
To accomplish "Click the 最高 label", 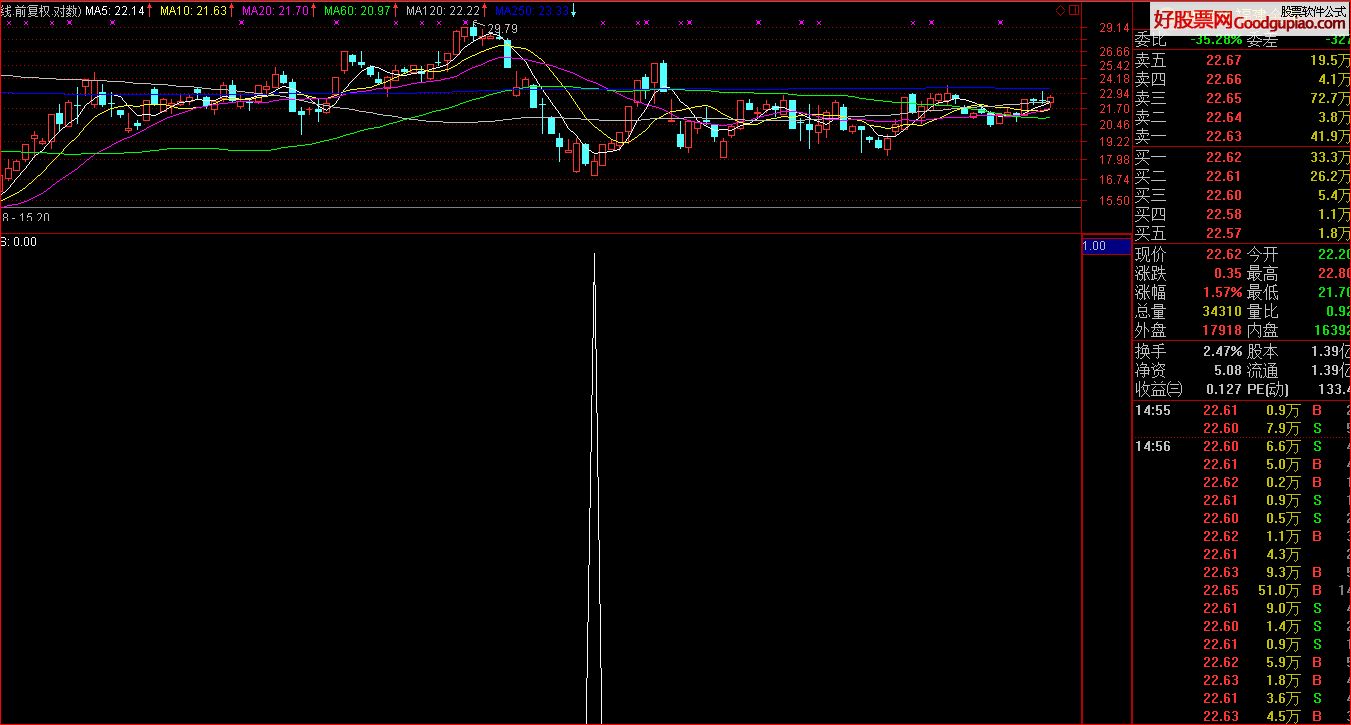I will click(x=1262, y=274).
